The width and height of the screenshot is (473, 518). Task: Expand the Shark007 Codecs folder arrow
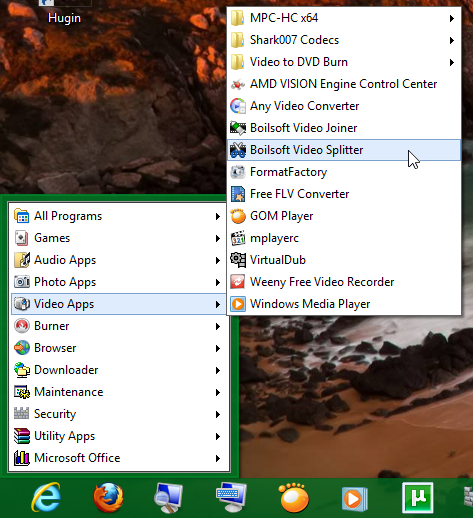coord(452,40)
